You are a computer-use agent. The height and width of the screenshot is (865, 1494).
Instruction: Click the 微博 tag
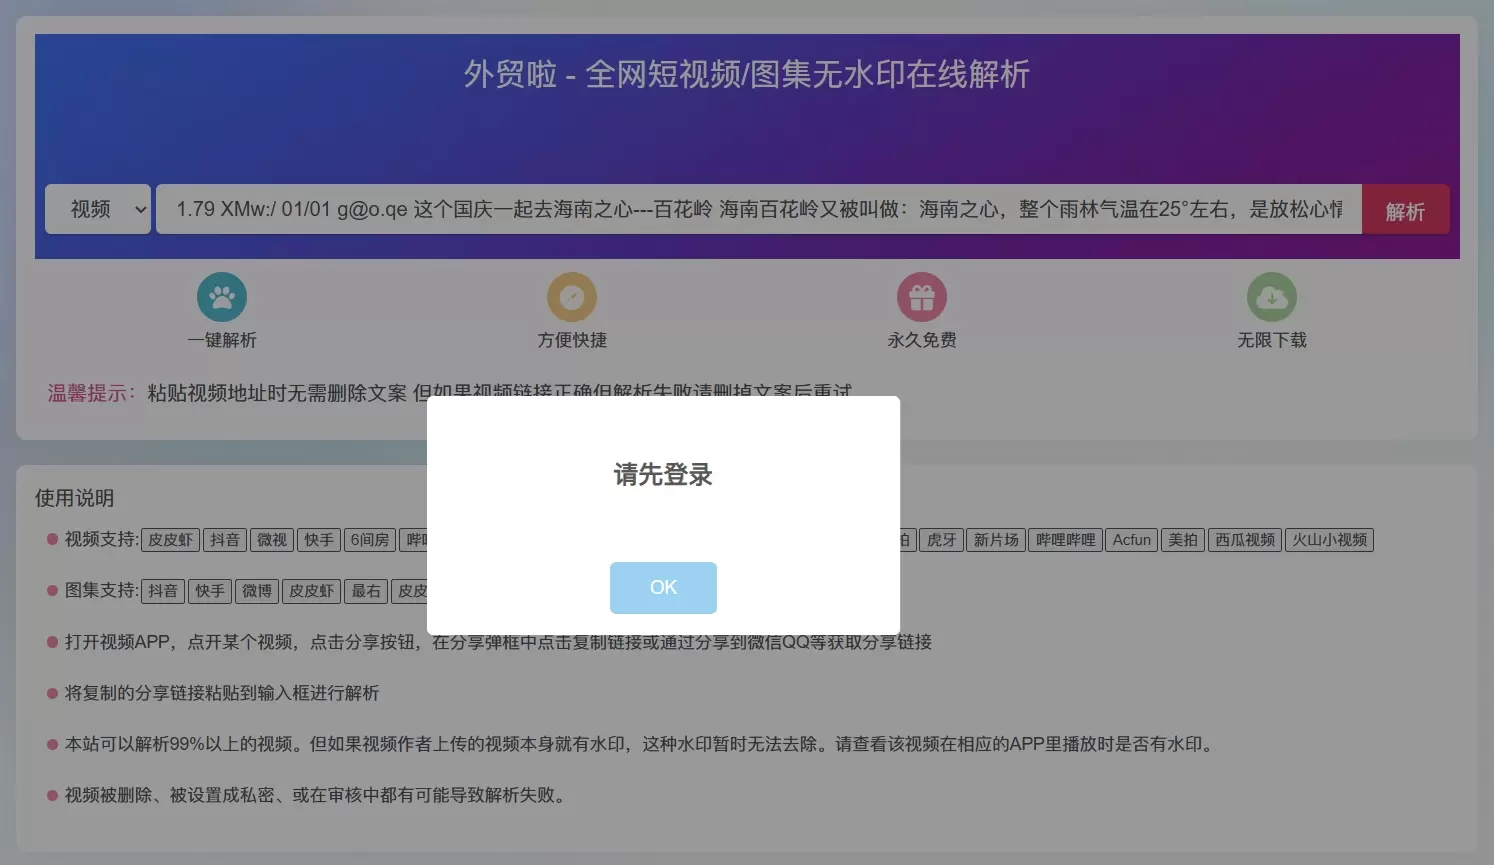click(257, 591)
